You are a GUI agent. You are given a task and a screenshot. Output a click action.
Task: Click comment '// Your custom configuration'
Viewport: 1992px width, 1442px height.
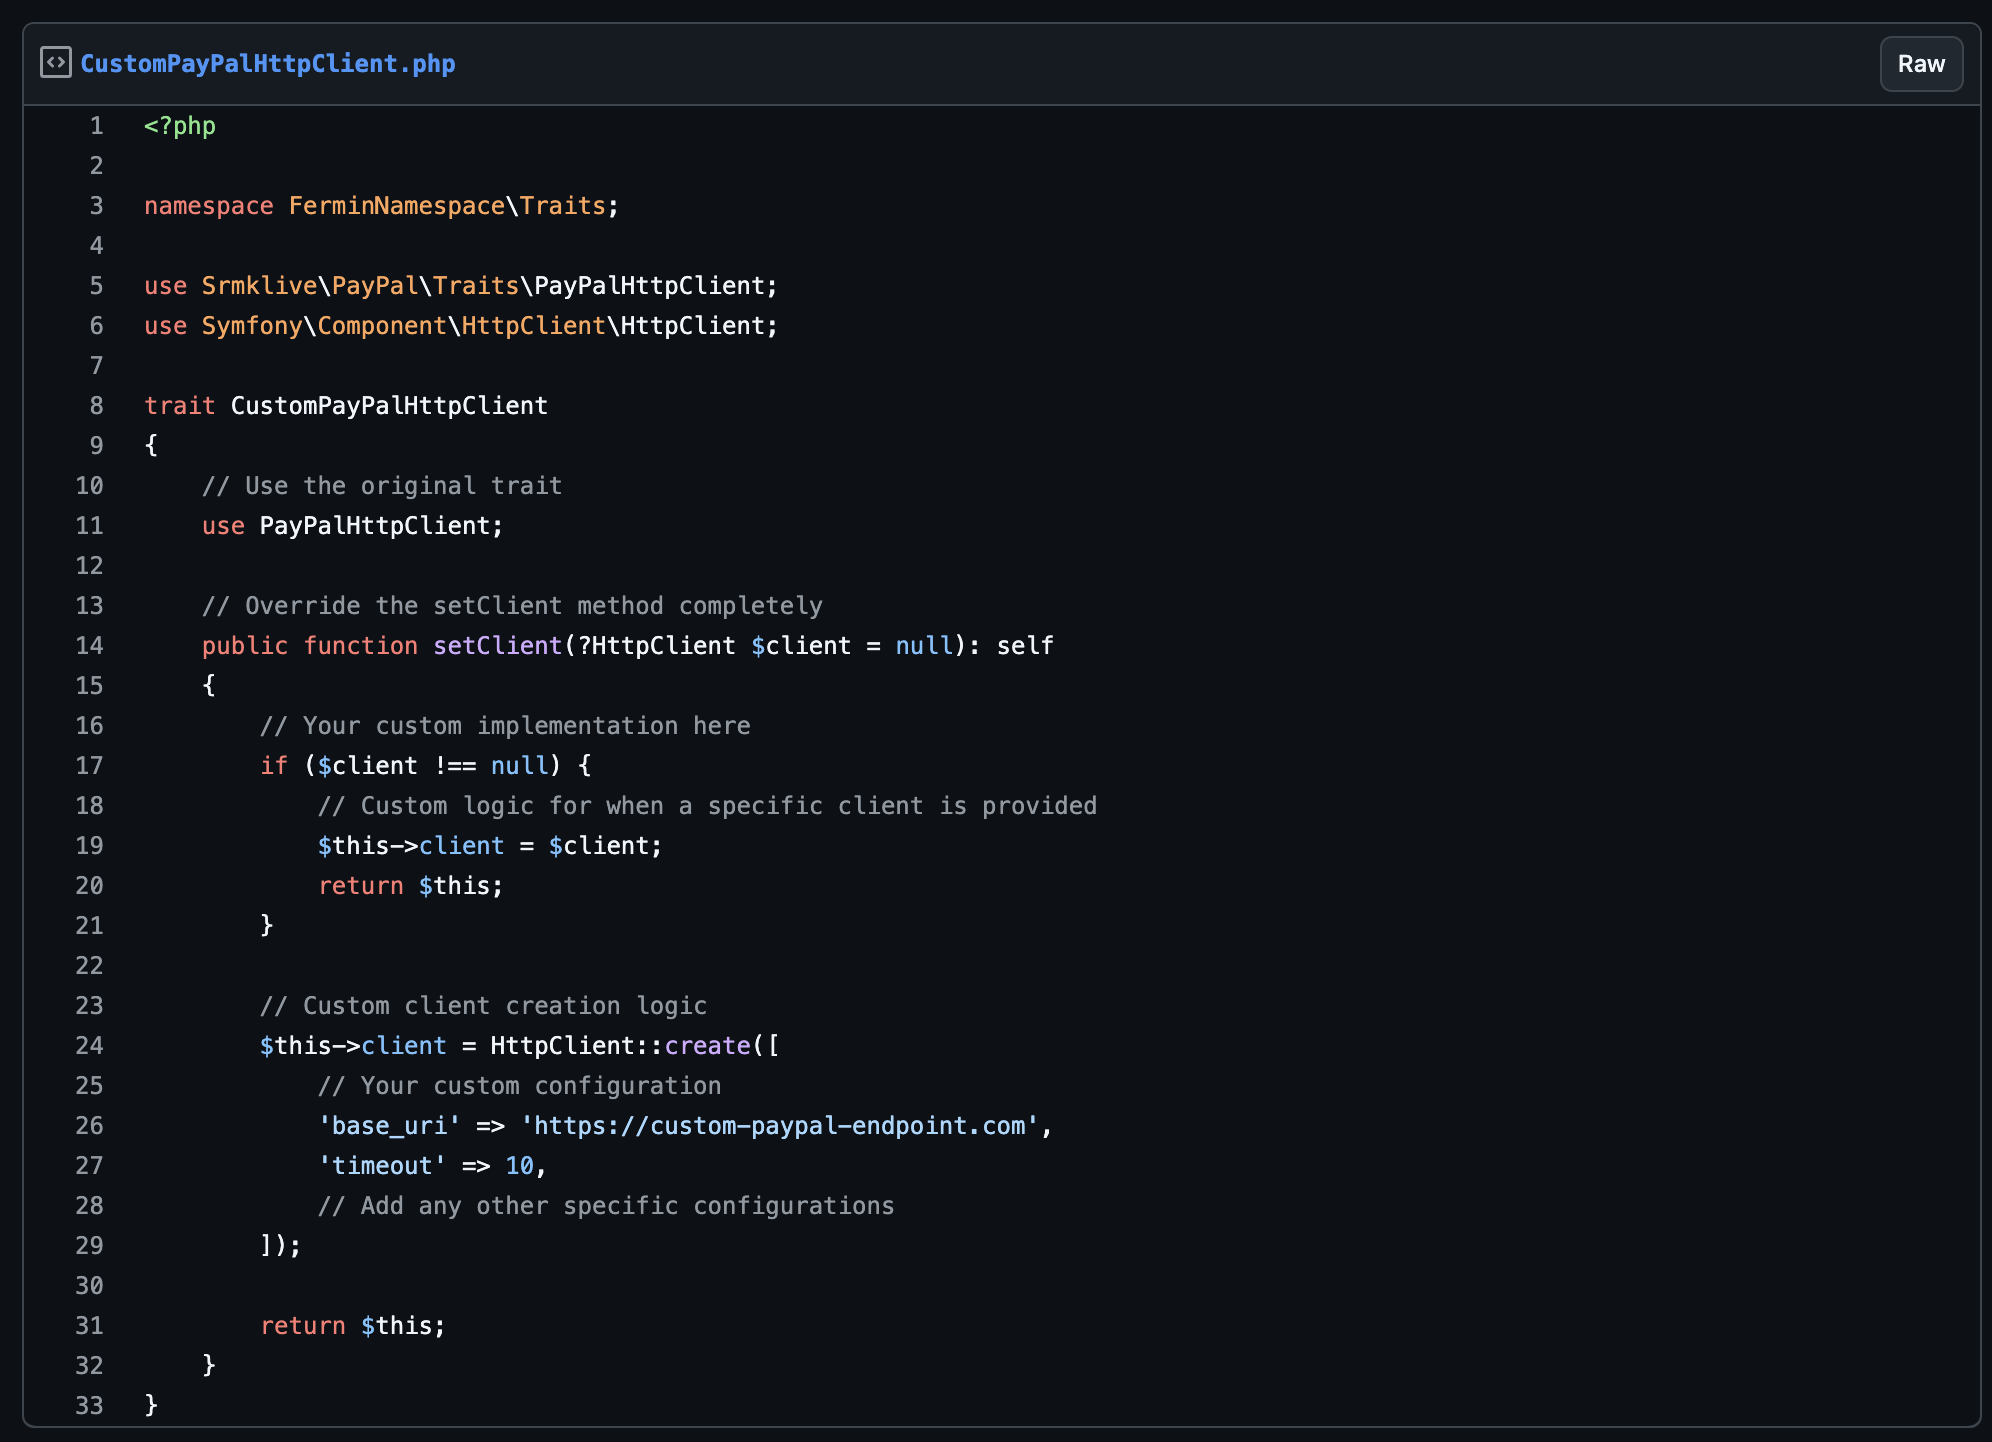pos(520,1086)
